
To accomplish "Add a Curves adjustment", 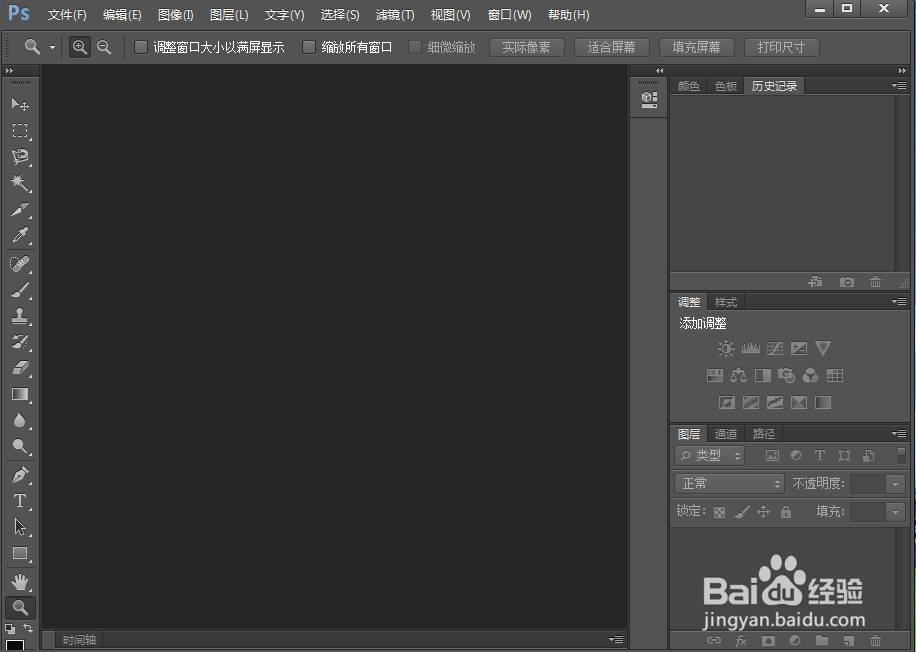I will coord(775,349).
